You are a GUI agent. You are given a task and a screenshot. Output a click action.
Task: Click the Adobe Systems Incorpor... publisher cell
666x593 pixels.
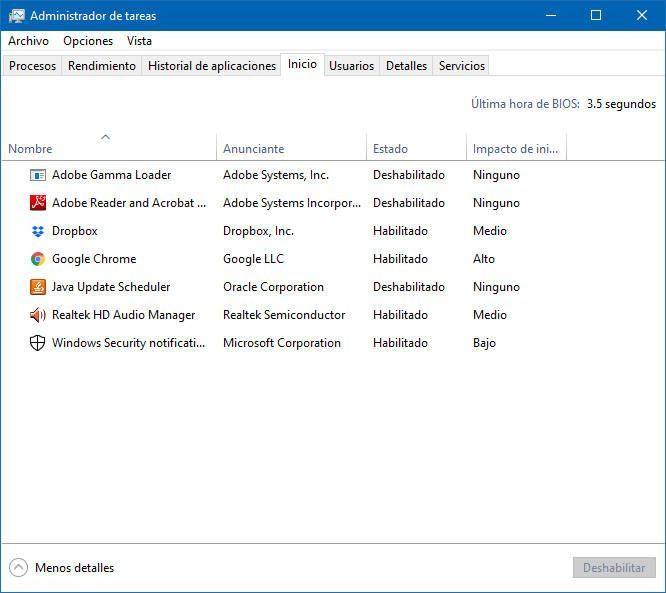coord(292,203)
